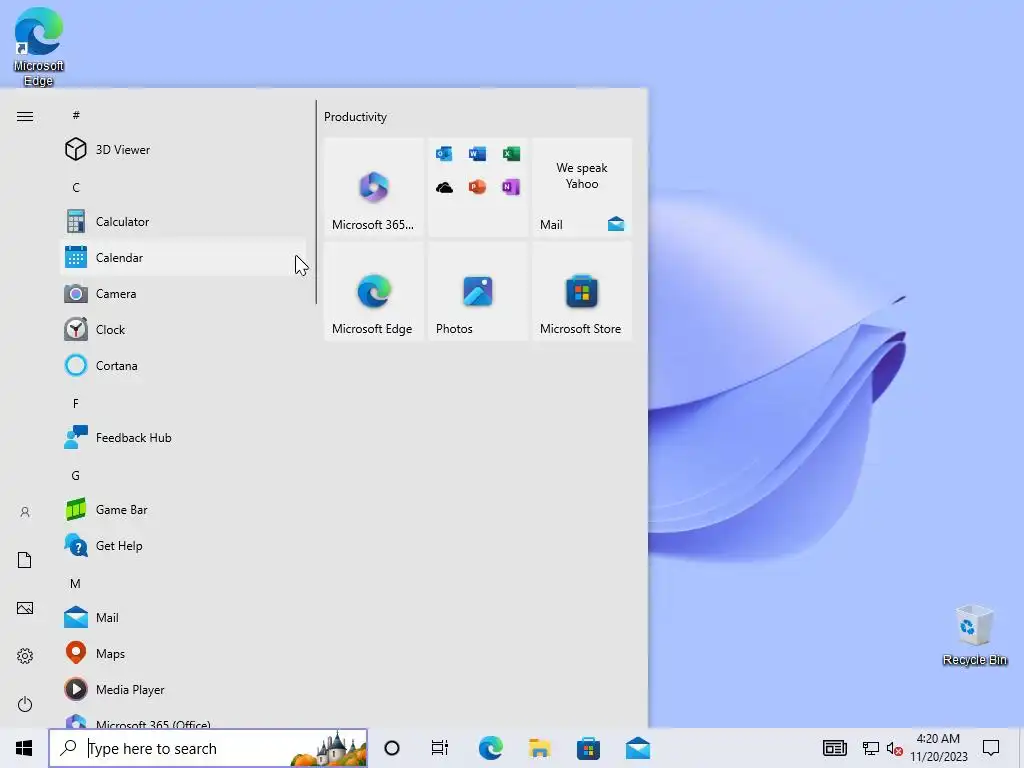The image size is (1024, 768).
Task: Launch the Photos tile
Action: coord(477,291)
